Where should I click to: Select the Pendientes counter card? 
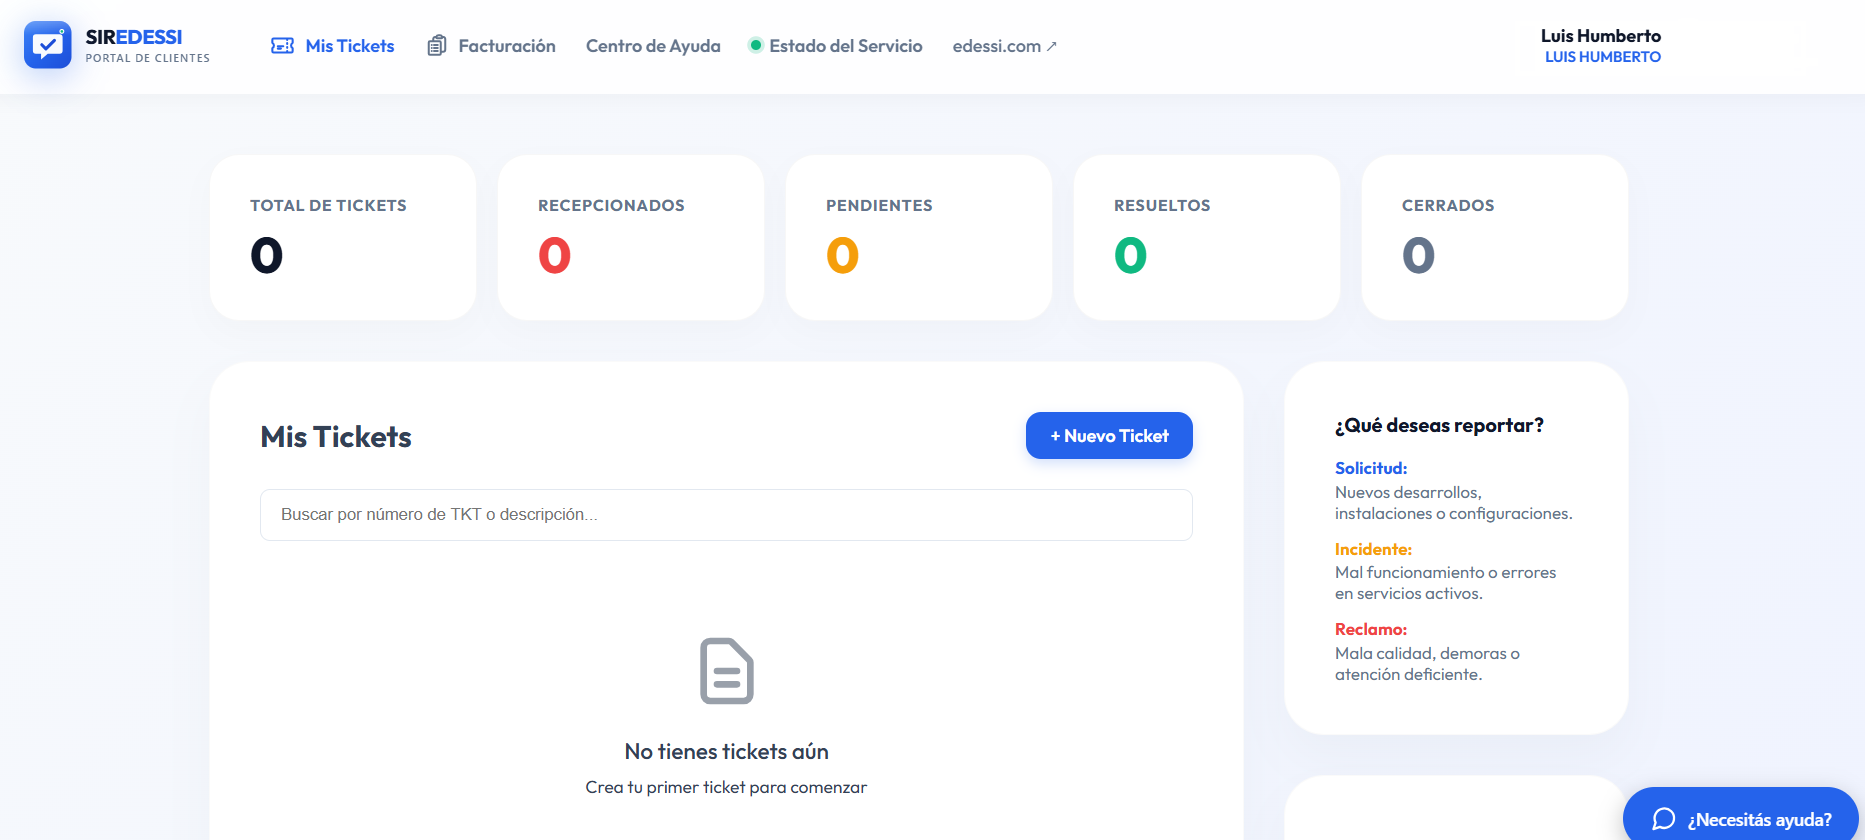tap(919, 238)
